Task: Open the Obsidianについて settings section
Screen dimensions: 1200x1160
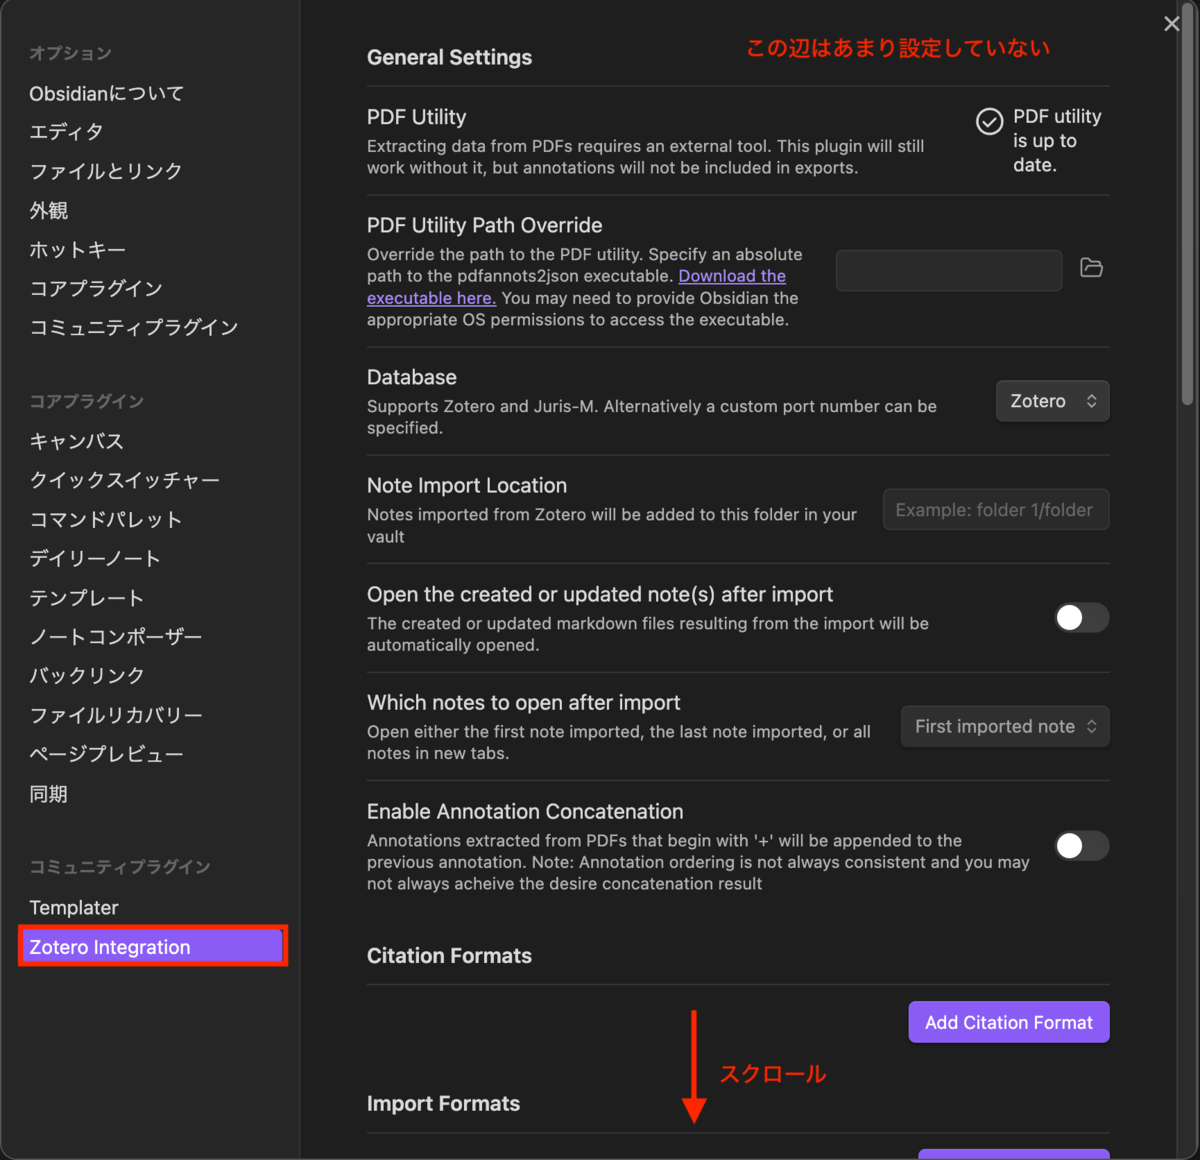Action: tap(106, 93)
